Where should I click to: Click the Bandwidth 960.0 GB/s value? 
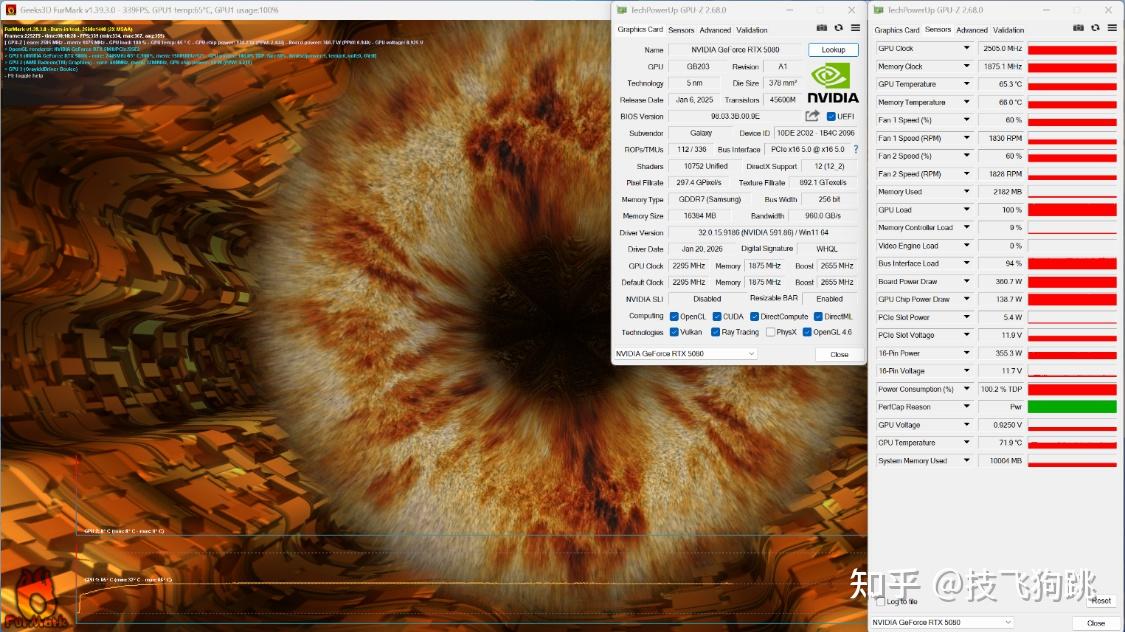(823, 216)
